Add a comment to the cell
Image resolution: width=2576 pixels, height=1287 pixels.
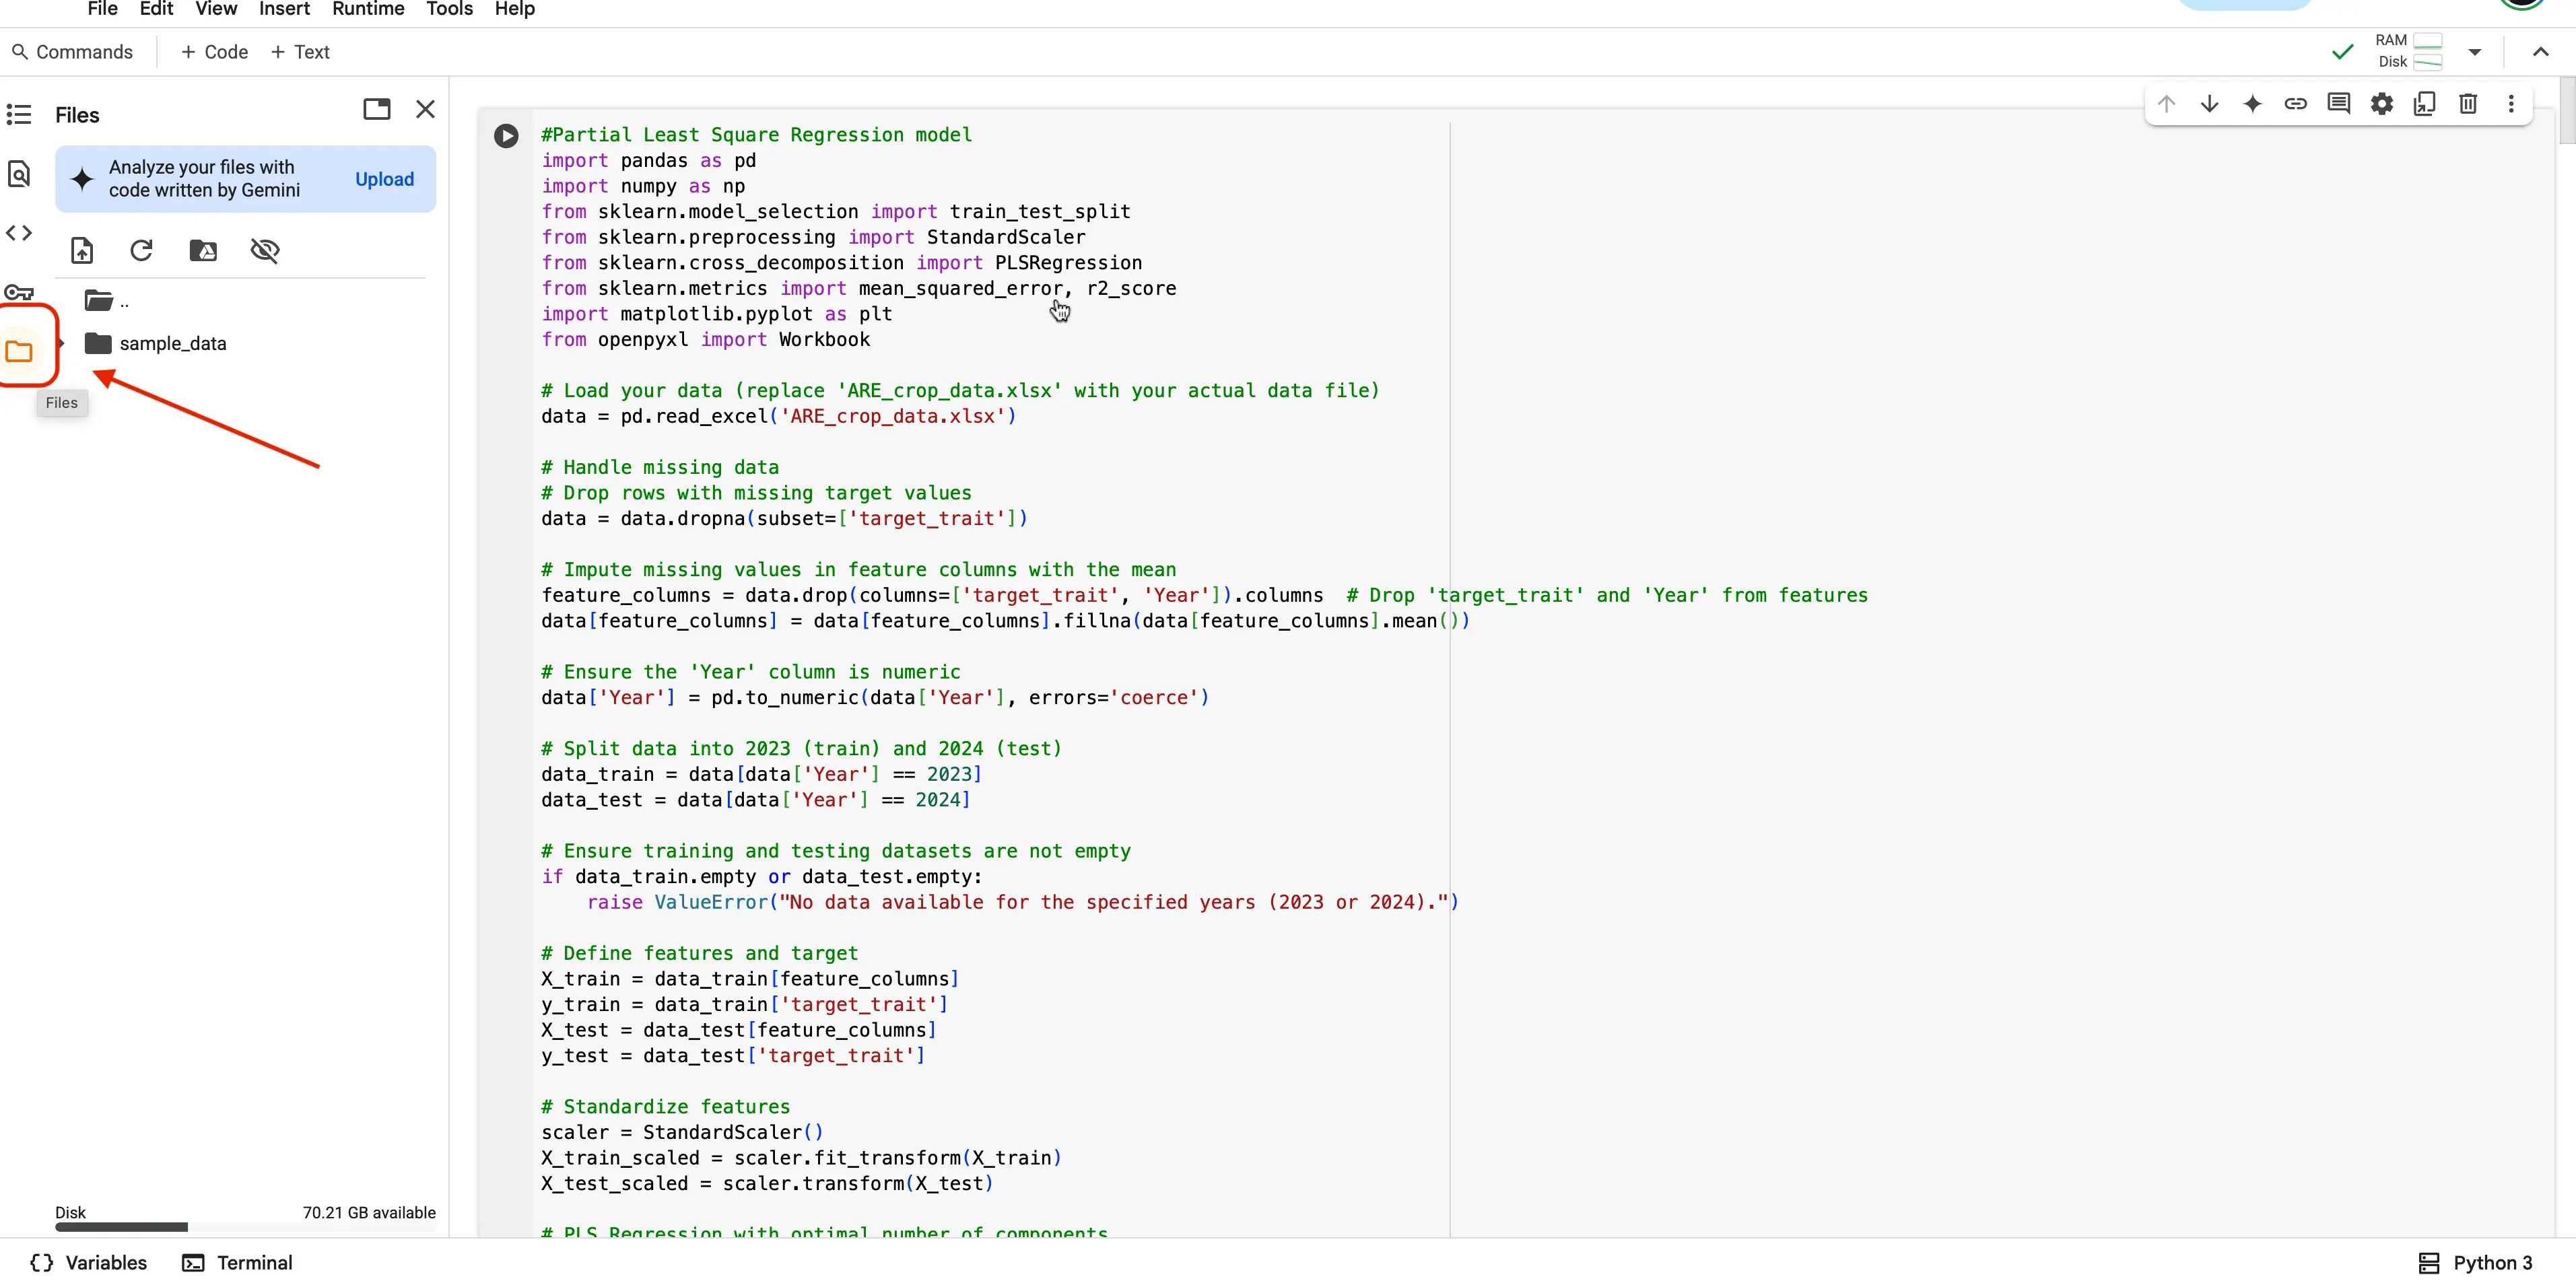tap(2338, 104)
